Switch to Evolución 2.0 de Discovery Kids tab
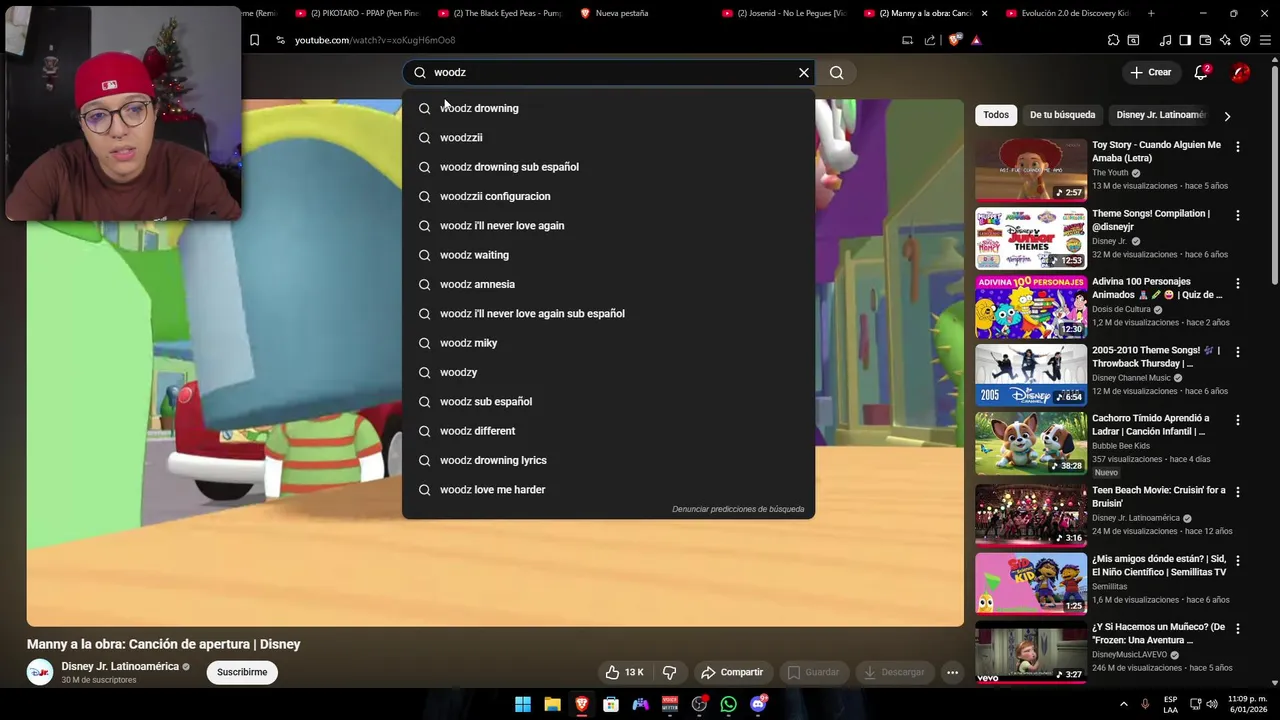 tap(1069, 13)
